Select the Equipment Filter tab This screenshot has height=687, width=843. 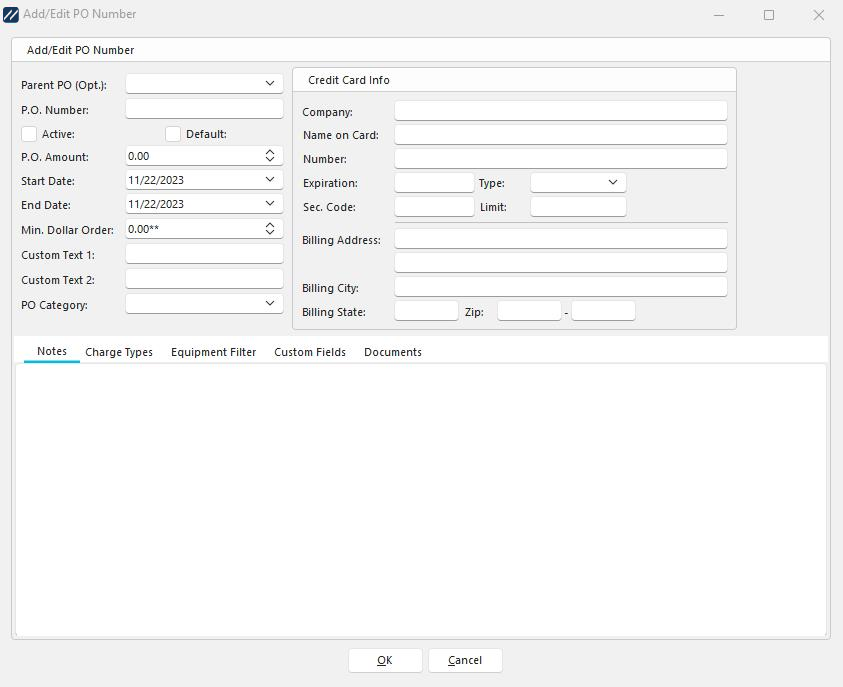point(213,352)
